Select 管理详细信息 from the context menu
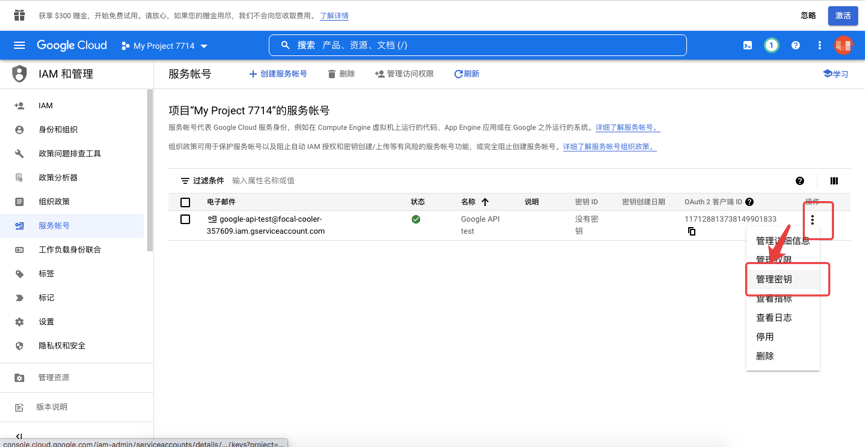Image resolution: width=865 pixels, height=447 pixels. tap(783, 241)
